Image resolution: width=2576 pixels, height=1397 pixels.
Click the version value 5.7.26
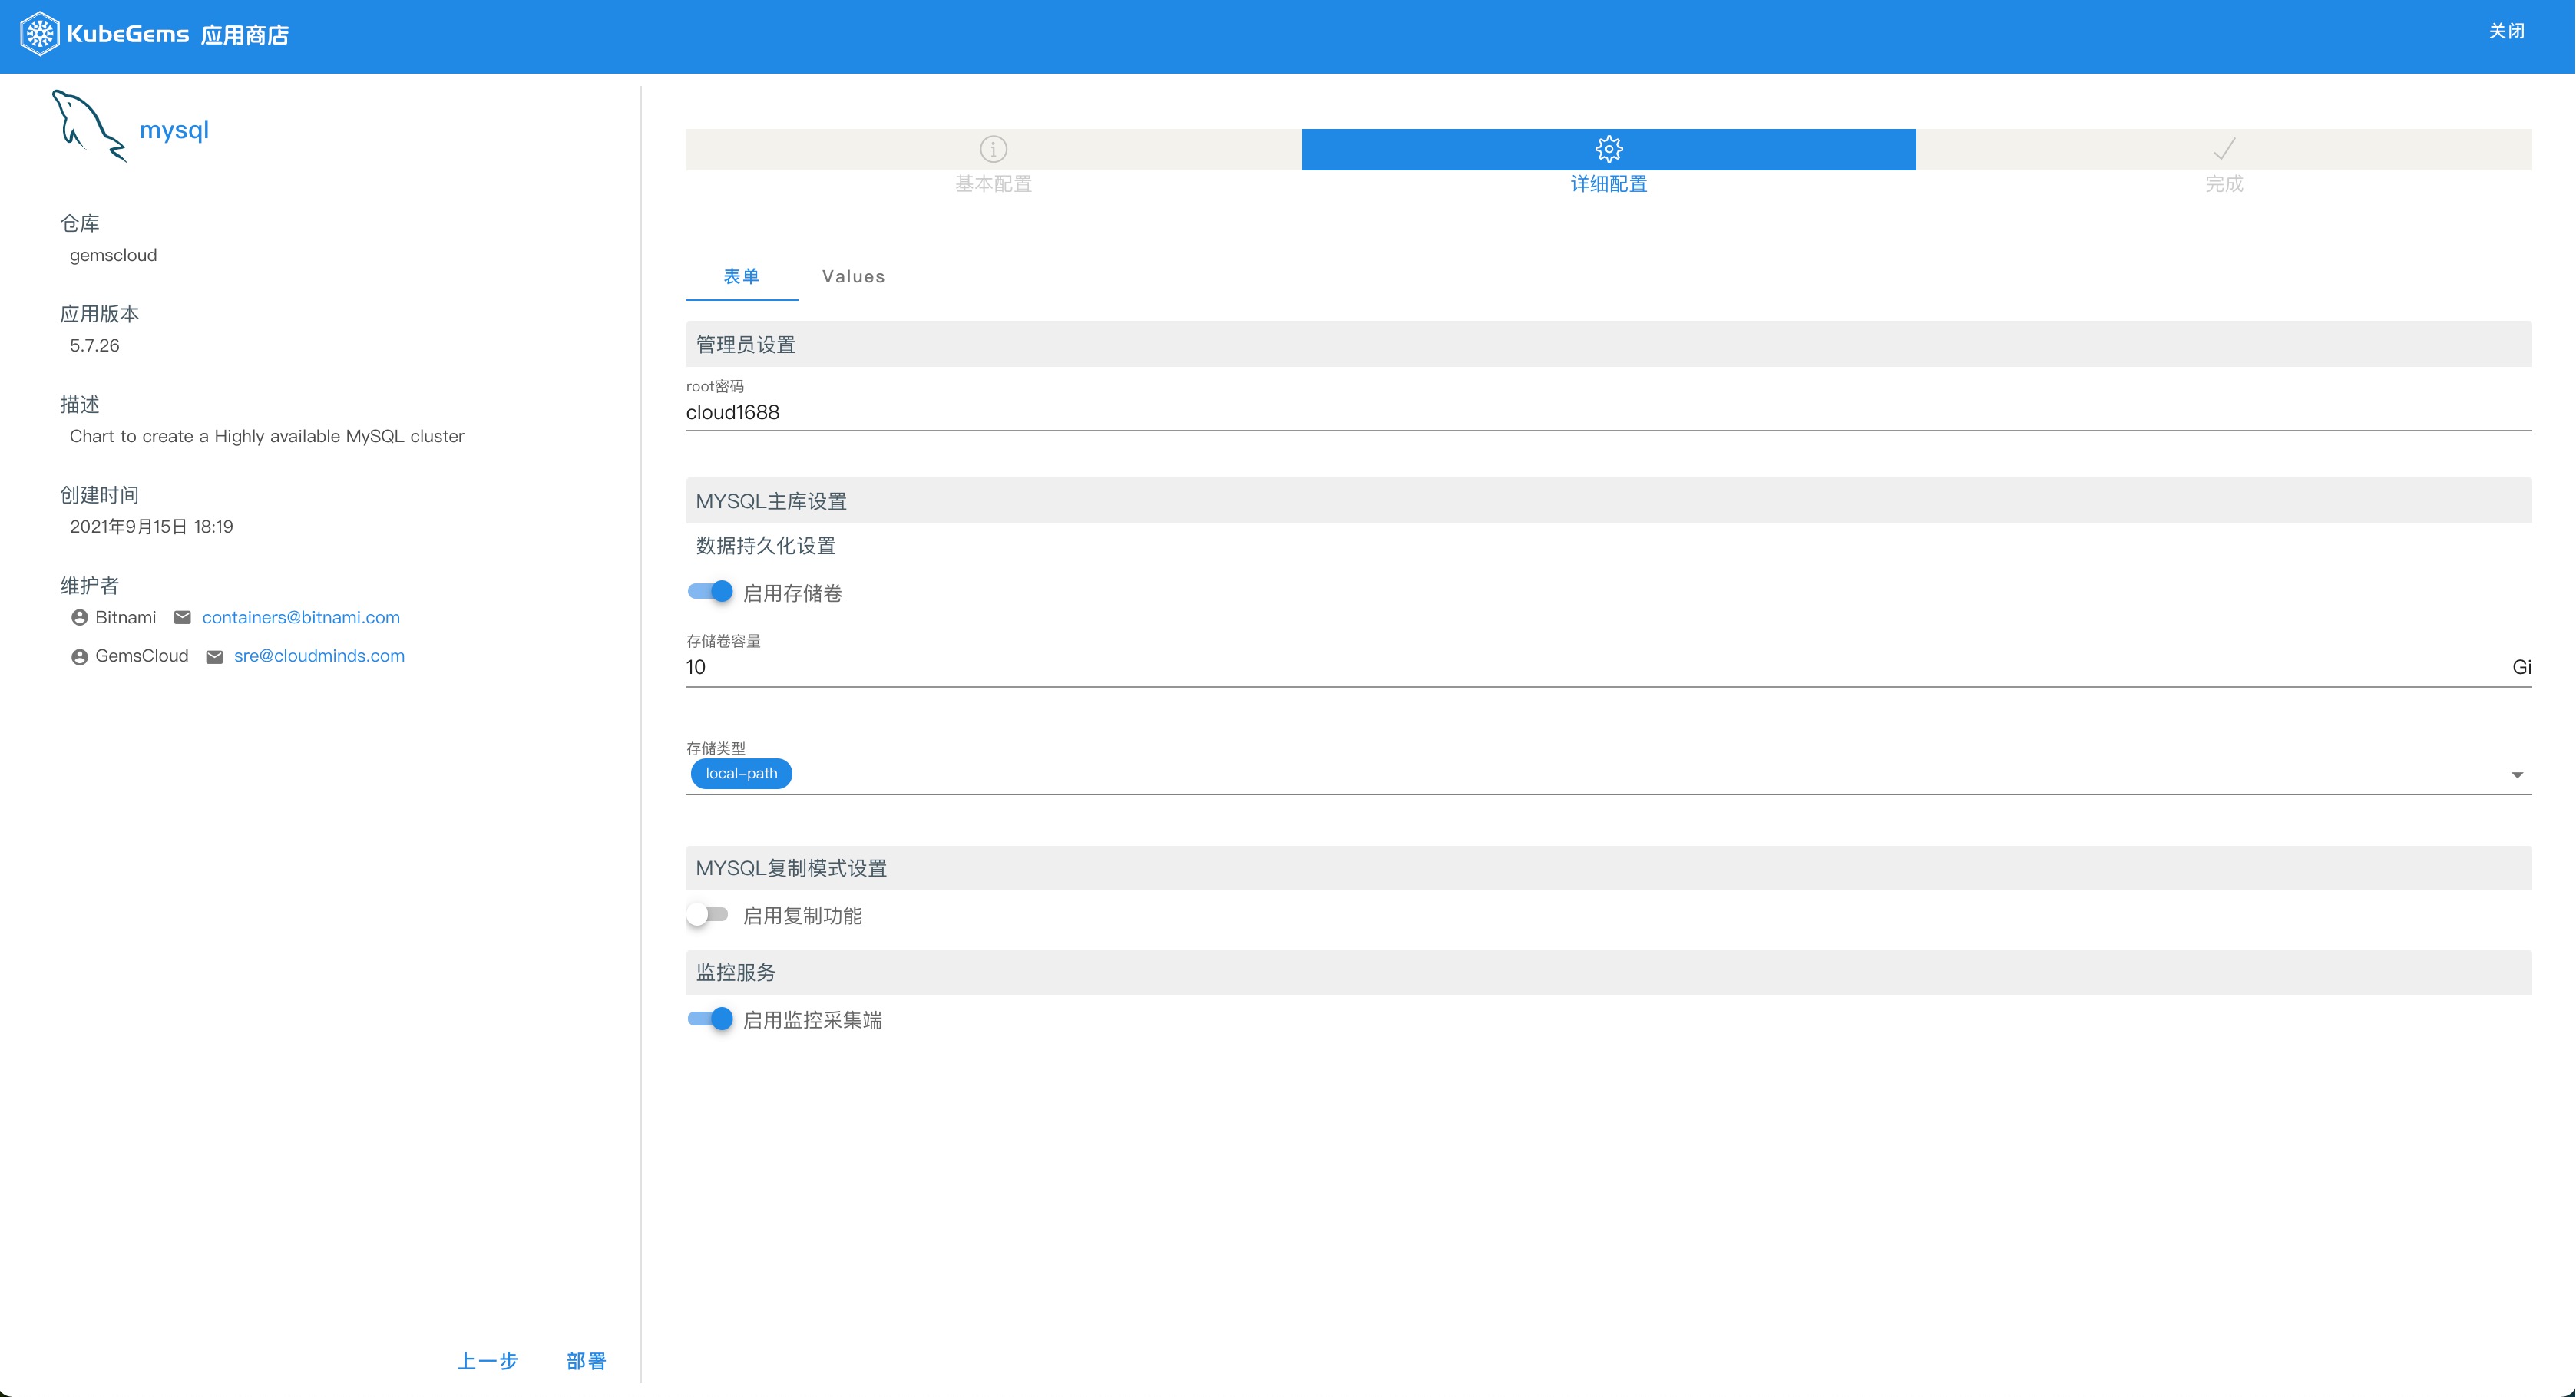pos(95,345)
